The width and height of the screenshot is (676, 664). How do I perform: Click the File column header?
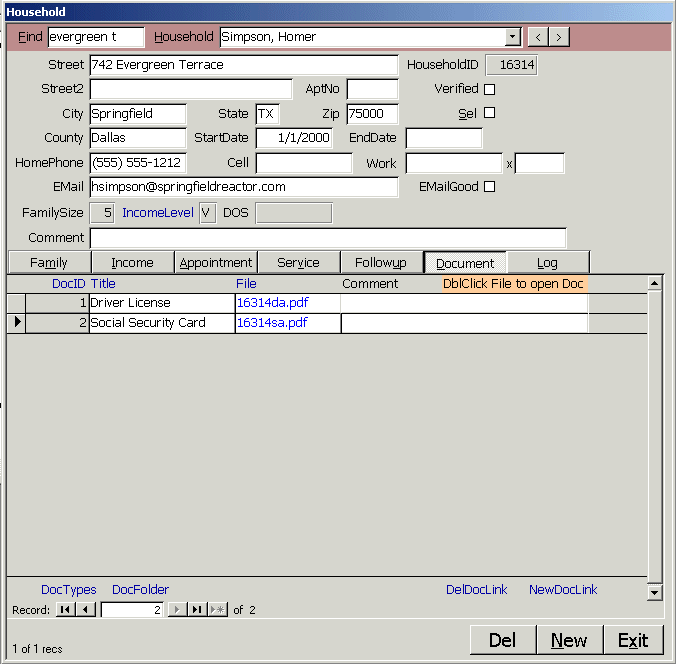pos(246,284)
